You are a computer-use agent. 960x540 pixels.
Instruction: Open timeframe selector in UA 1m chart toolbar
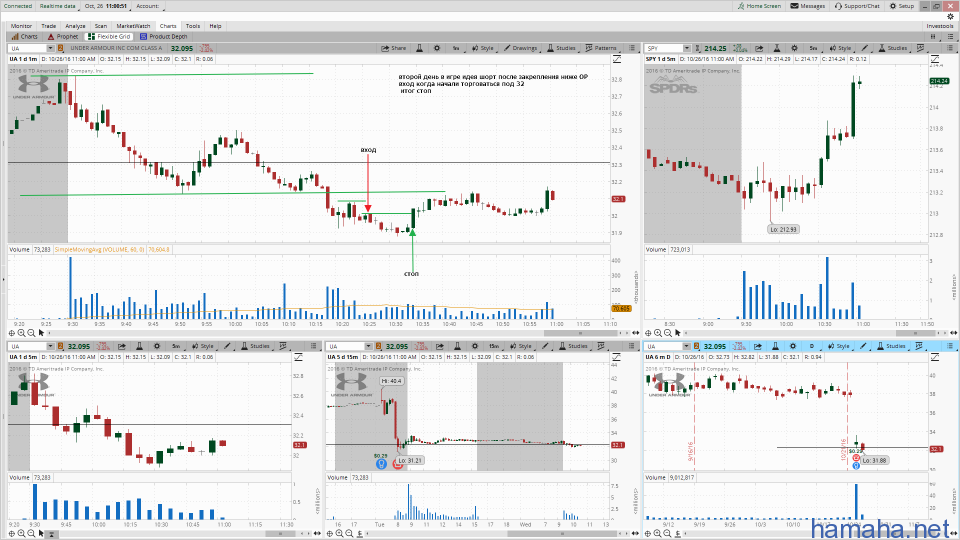tap(456, 48)
